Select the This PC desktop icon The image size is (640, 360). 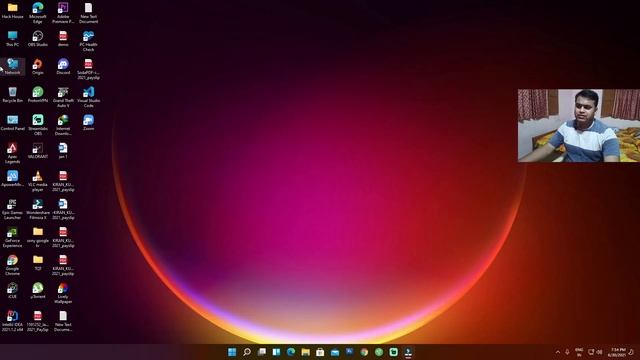pos(12,39)
